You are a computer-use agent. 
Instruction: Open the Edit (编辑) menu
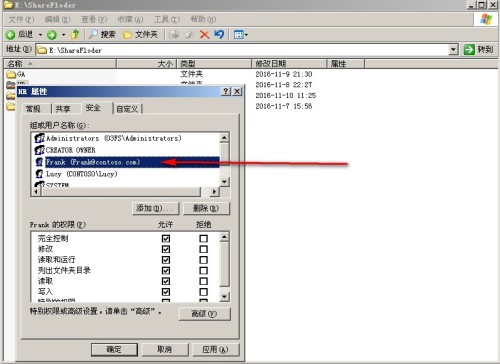coord(57,19)
